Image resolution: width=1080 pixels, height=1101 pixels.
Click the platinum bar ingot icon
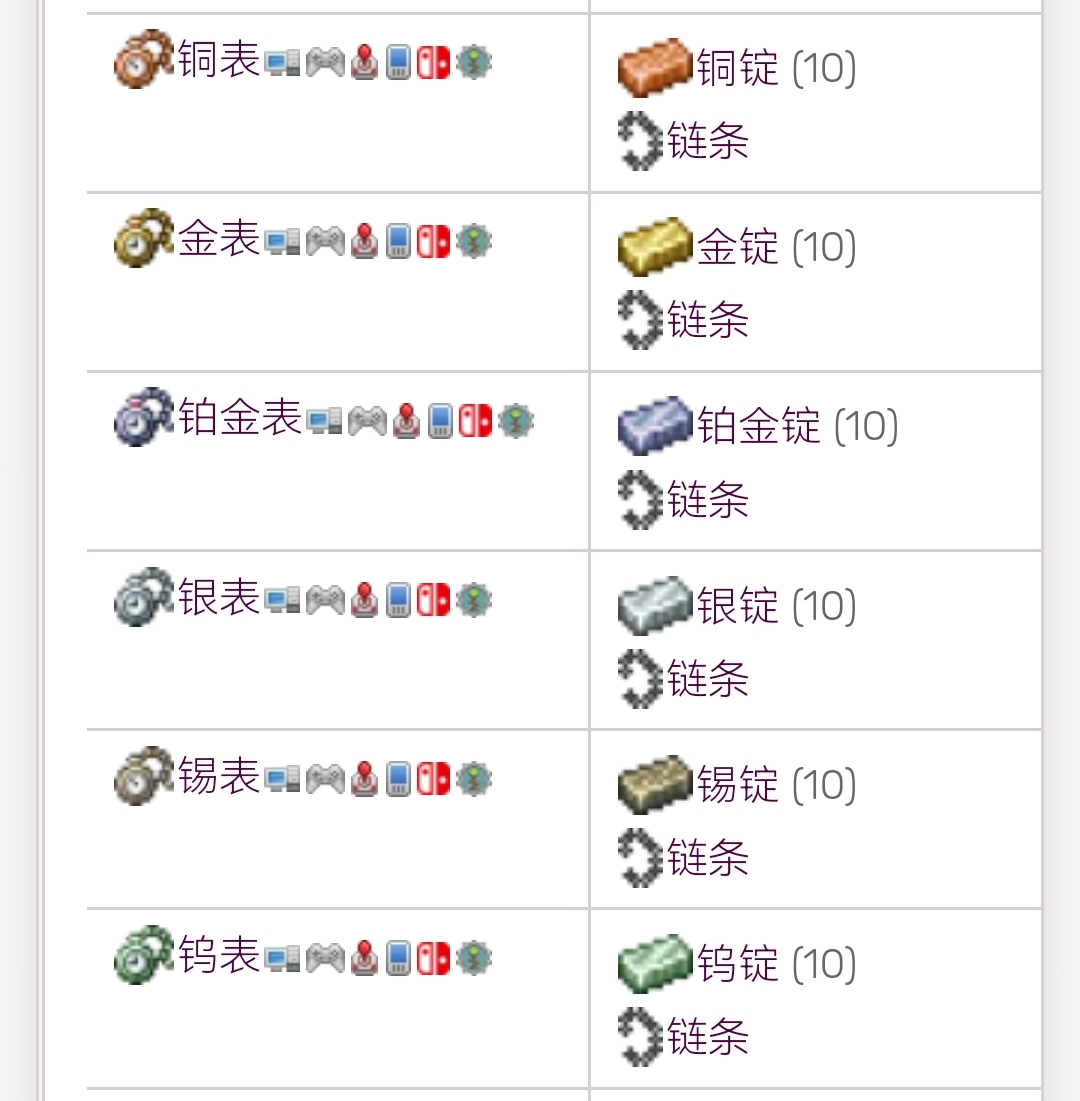[x=655, y=426]
